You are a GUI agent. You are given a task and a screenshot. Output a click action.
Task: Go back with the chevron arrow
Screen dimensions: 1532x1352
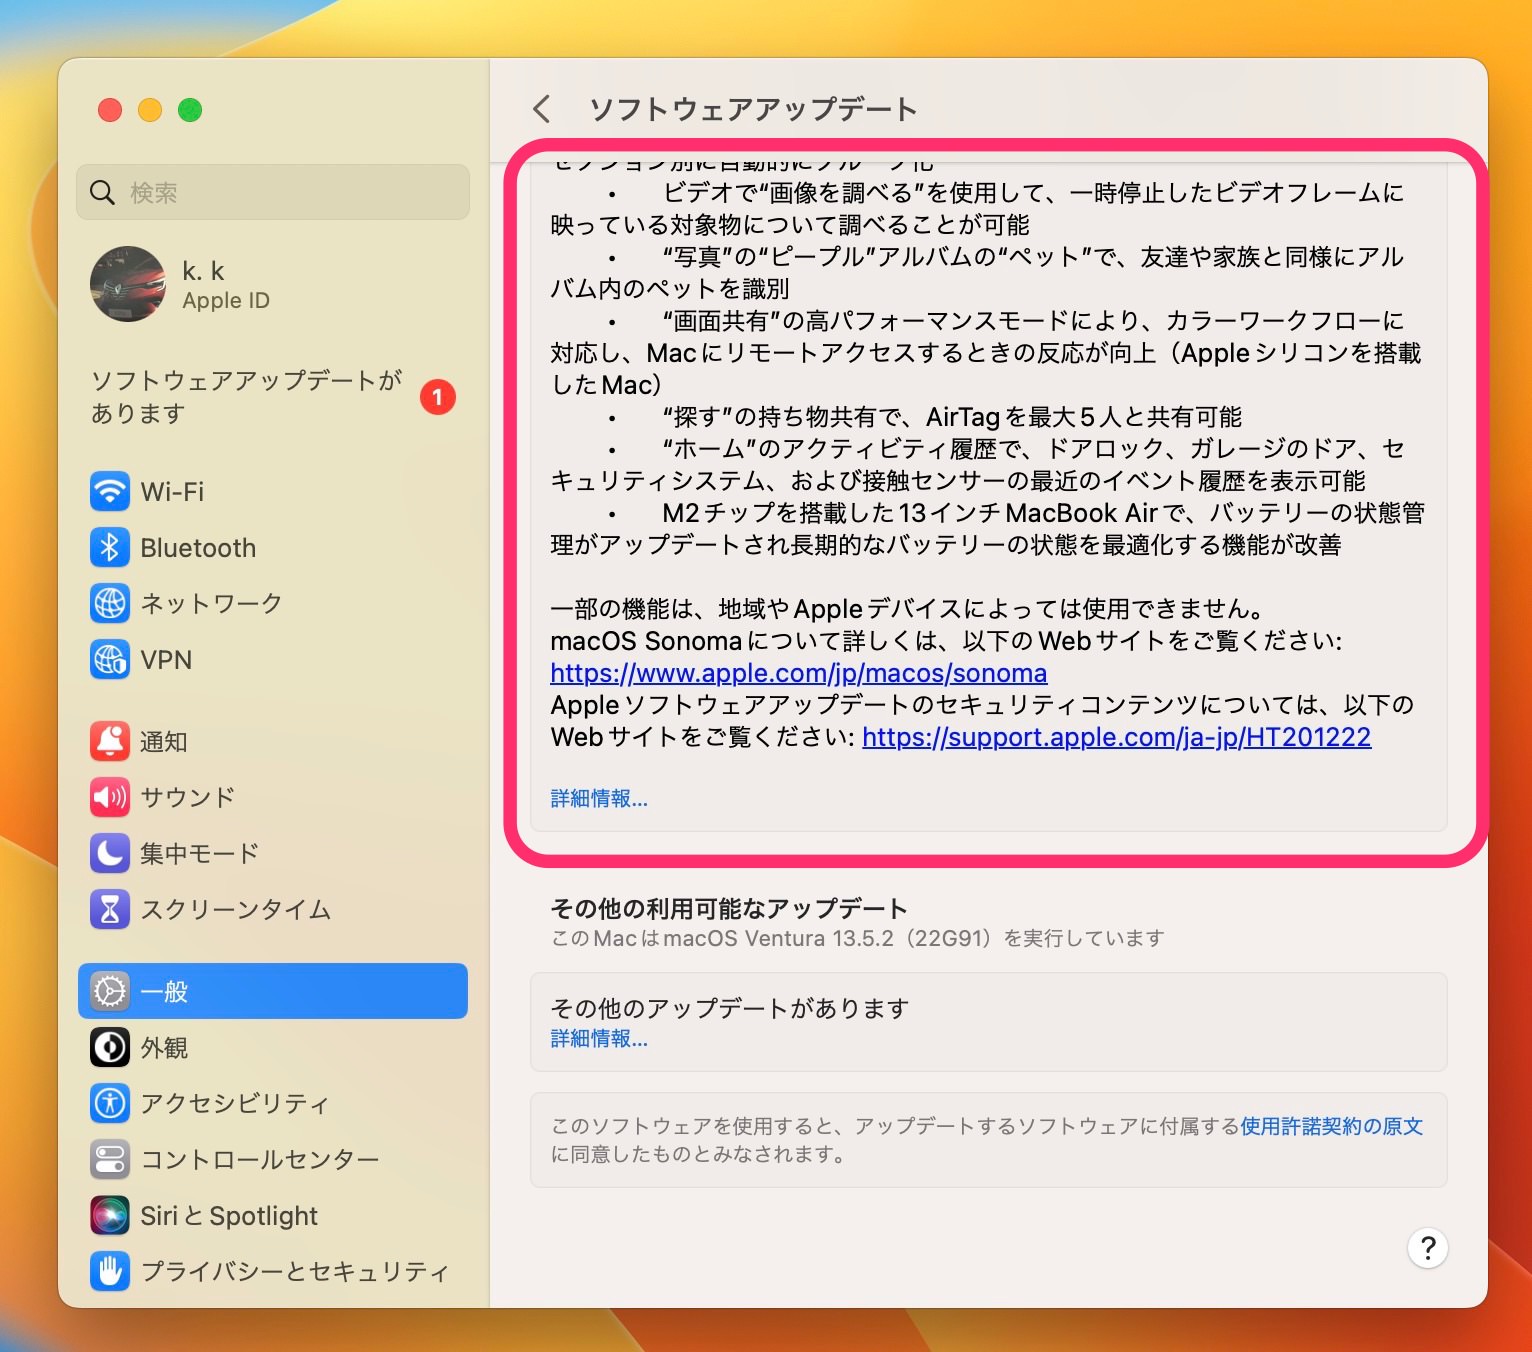(542, 109)
